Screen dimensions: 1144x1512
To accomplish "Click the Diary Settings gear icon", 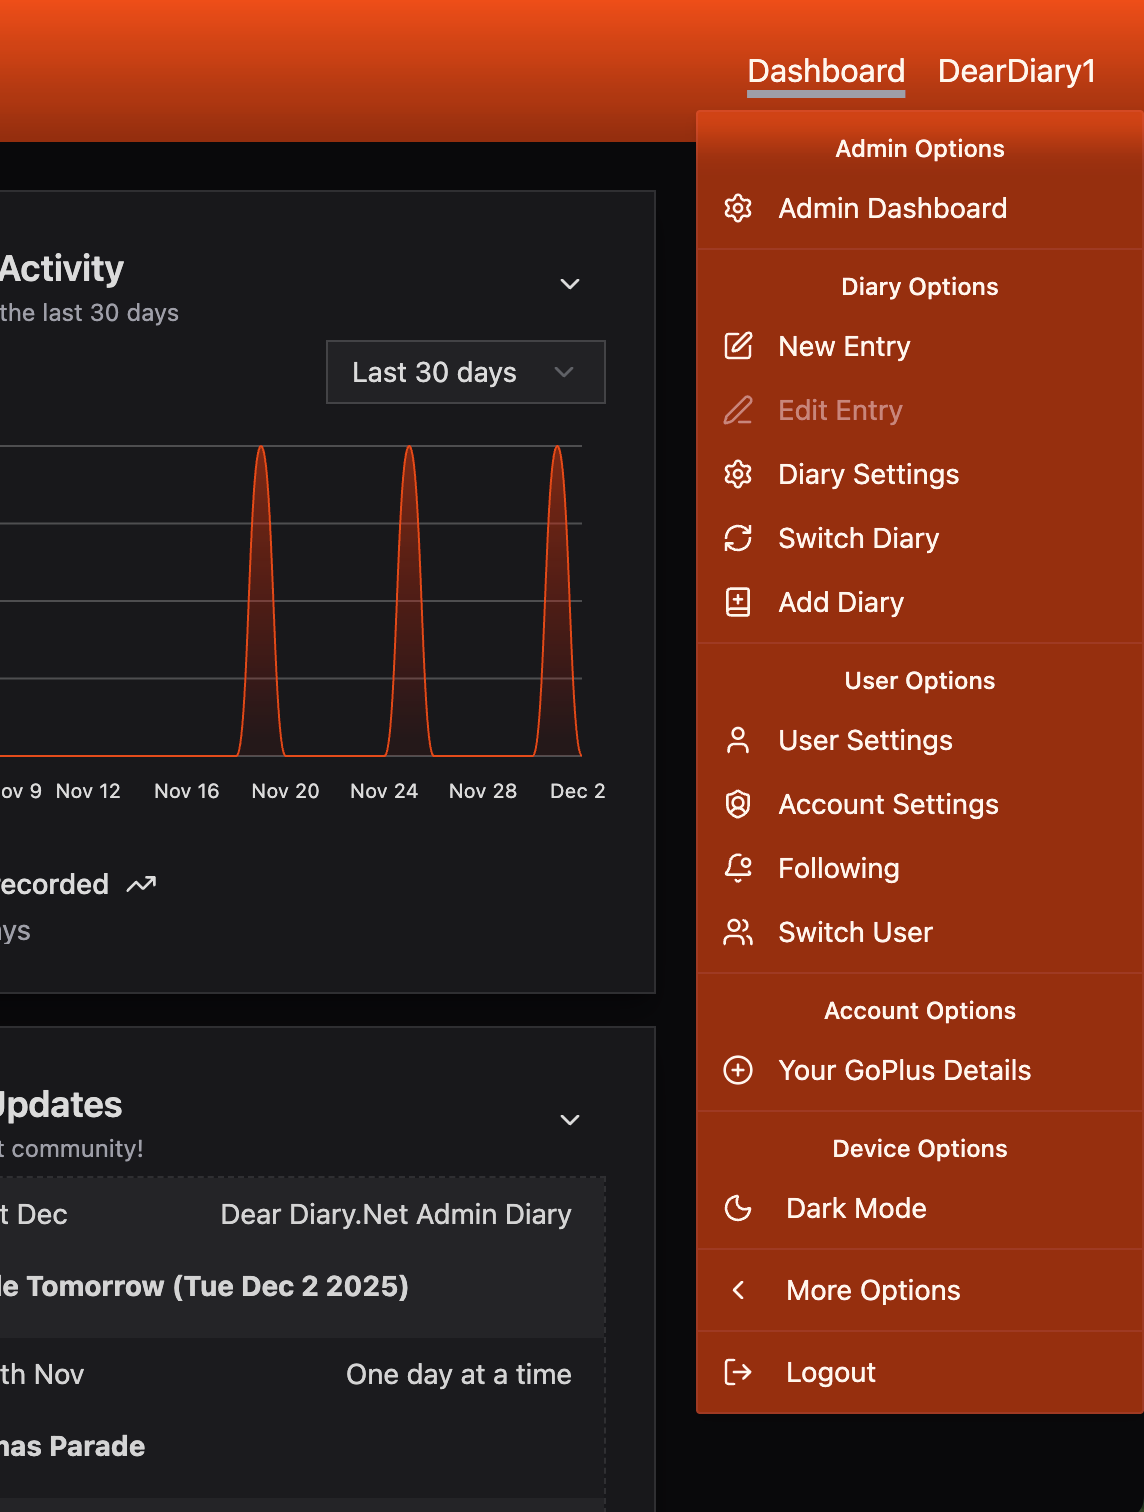I will tap(738, 474).
